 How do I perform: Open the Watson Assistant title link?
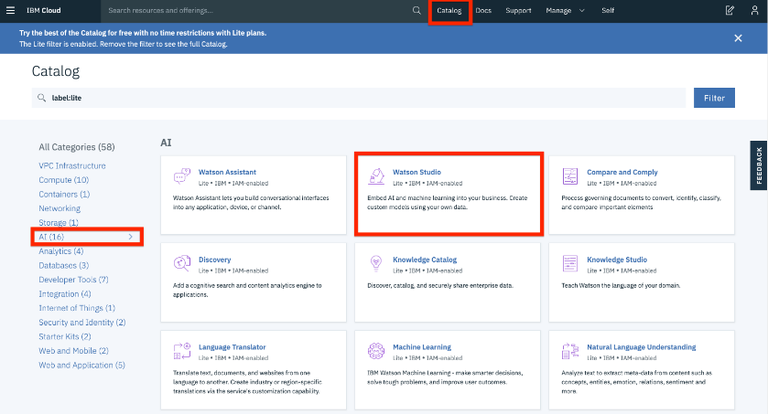point(227,172)
